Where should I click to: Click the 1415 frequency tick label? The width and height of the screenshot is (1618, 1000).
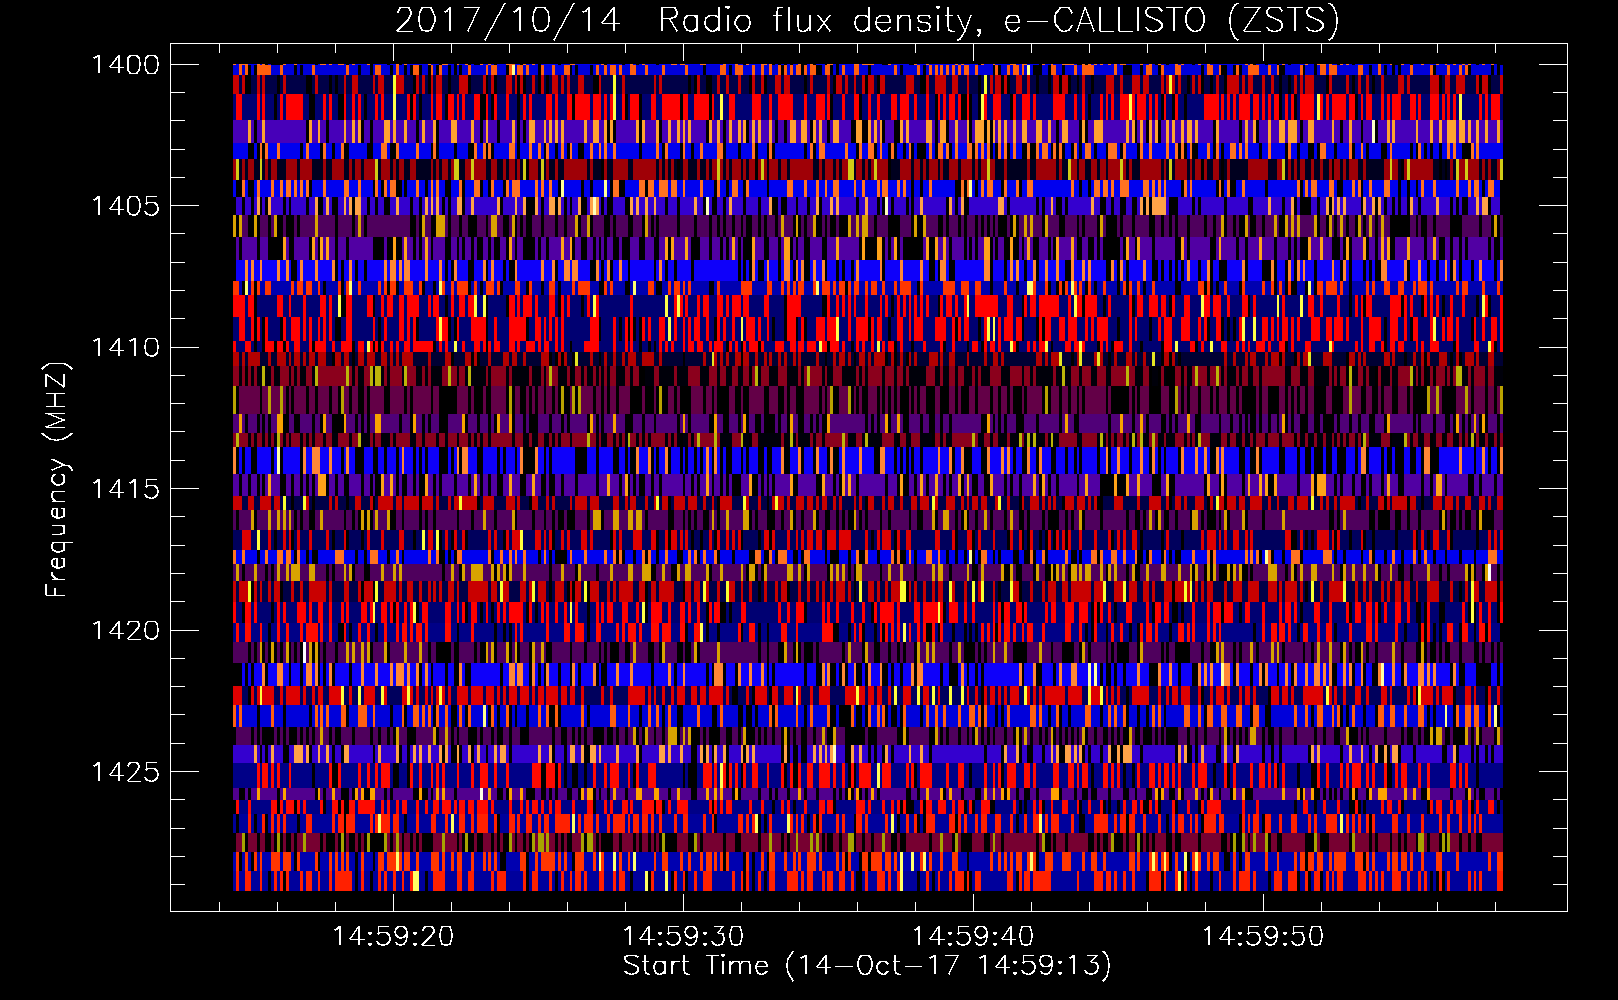coord(125,489)
